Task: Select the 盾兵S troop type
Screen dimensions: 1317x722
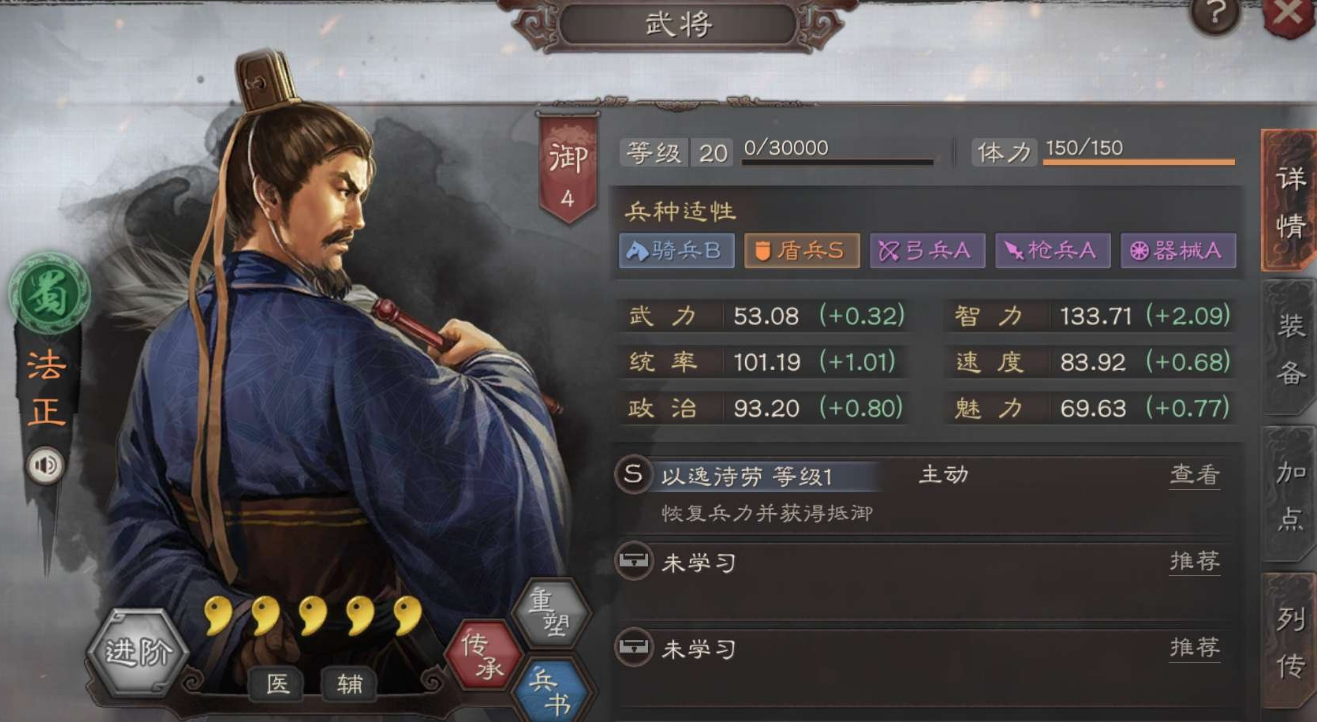Action: (x=801, y=251)
